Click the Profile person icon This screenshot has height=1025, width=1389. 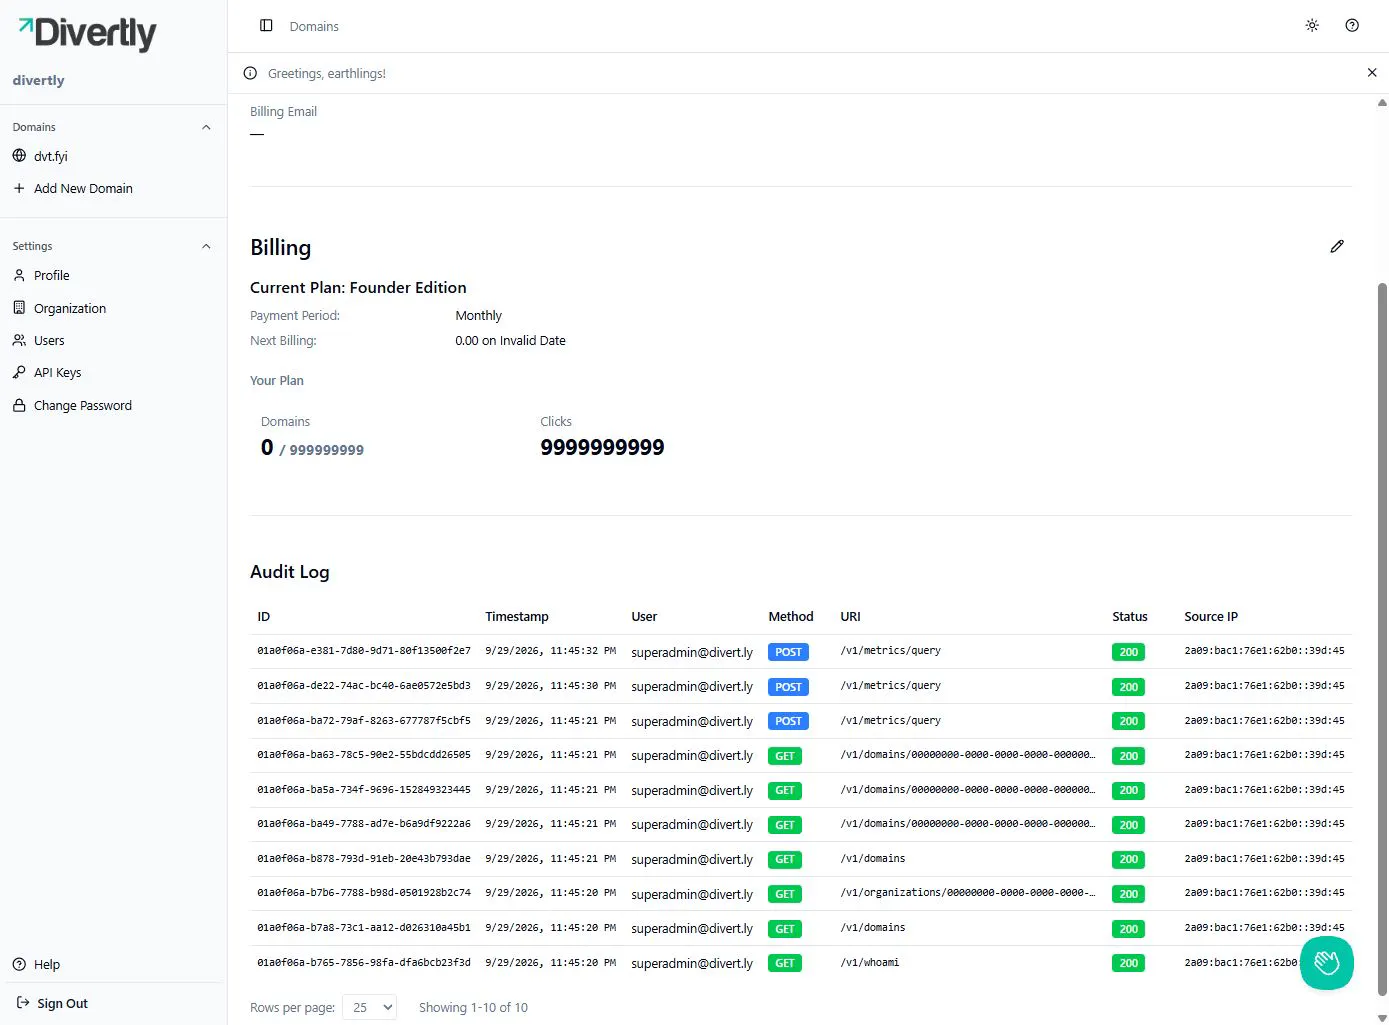tap(19, 275)
